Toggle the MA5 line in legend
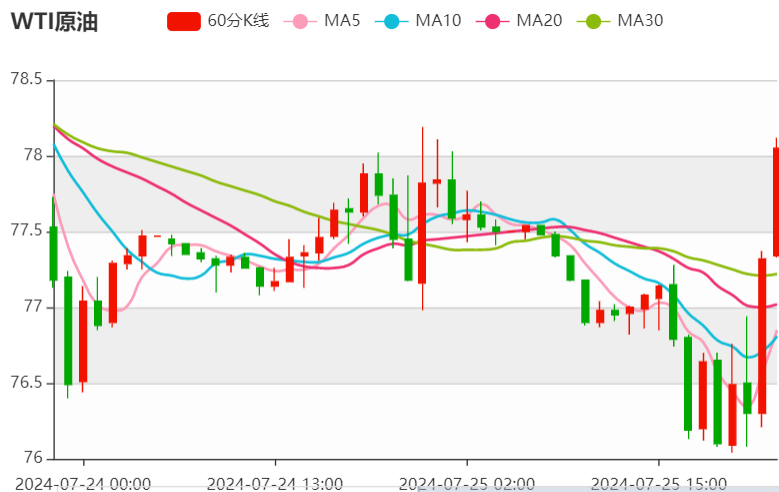779x492 pixels. pos(321,21)
